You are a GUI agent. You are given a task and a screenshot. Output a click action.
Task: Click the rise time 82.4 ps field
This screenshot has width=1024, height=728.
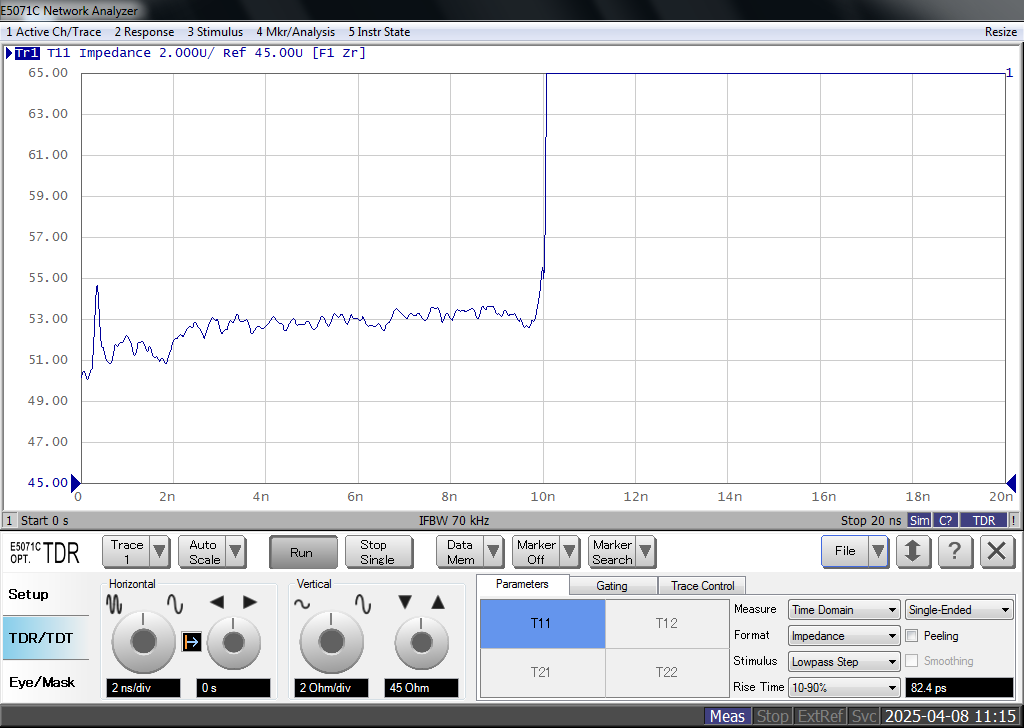(958, 688)
